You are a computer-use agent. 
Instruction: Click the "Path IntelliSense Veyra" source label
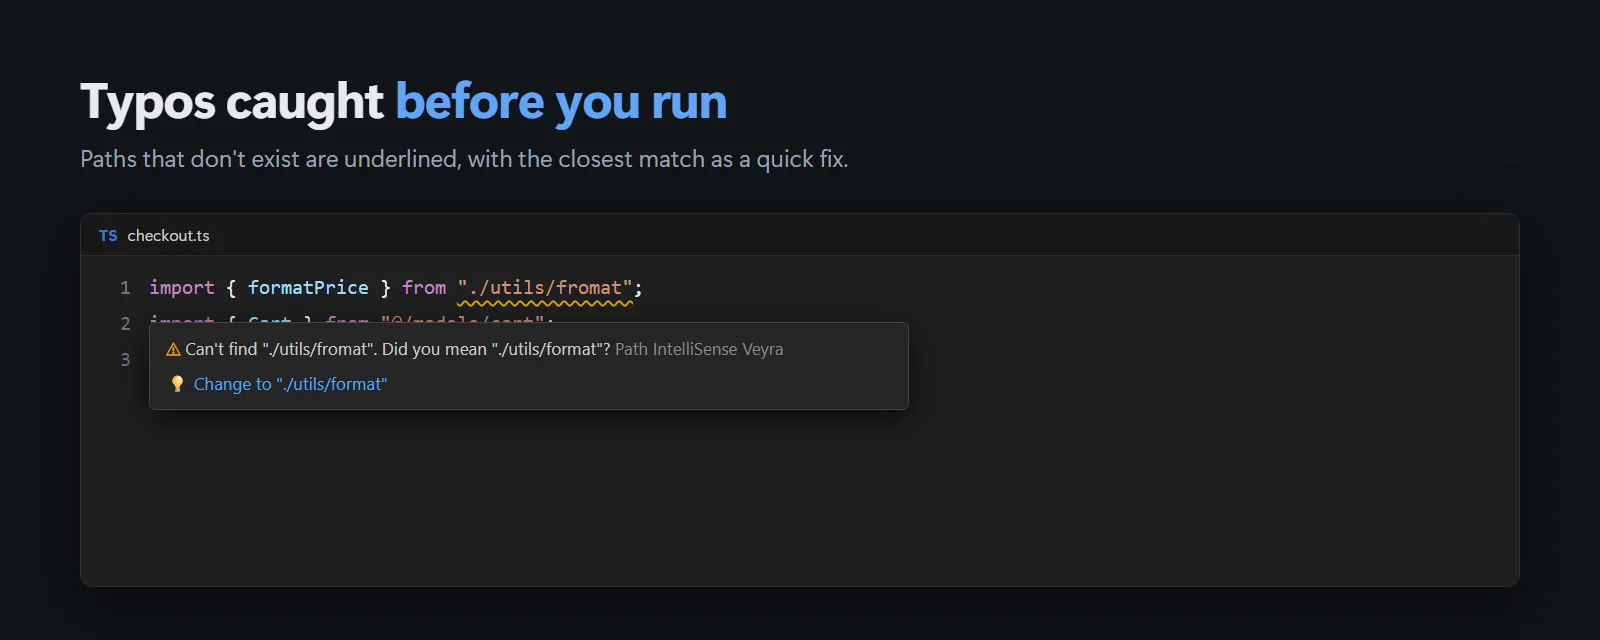[x=699, y=349]
